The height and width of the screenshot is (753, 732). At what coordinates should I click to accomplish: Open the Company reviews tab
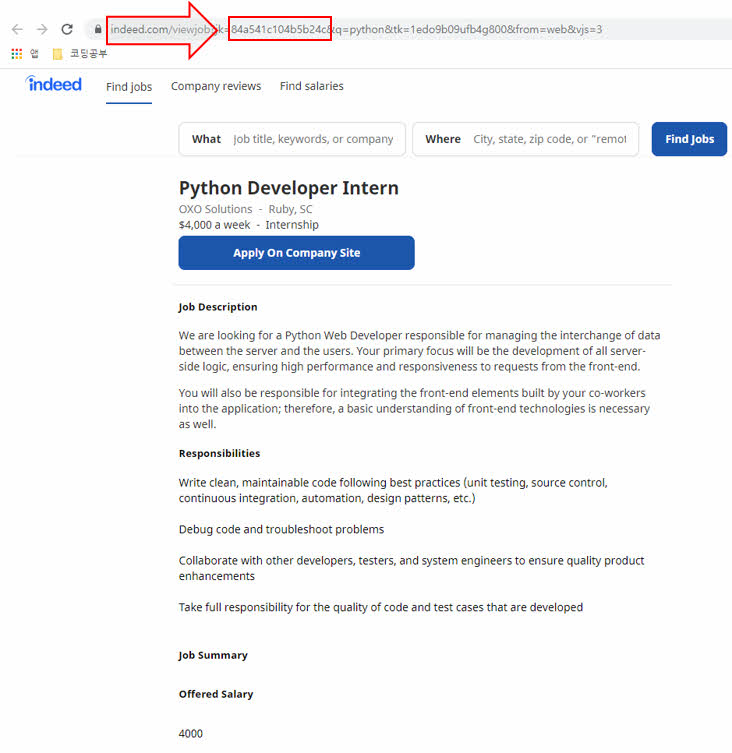[216, 86]
